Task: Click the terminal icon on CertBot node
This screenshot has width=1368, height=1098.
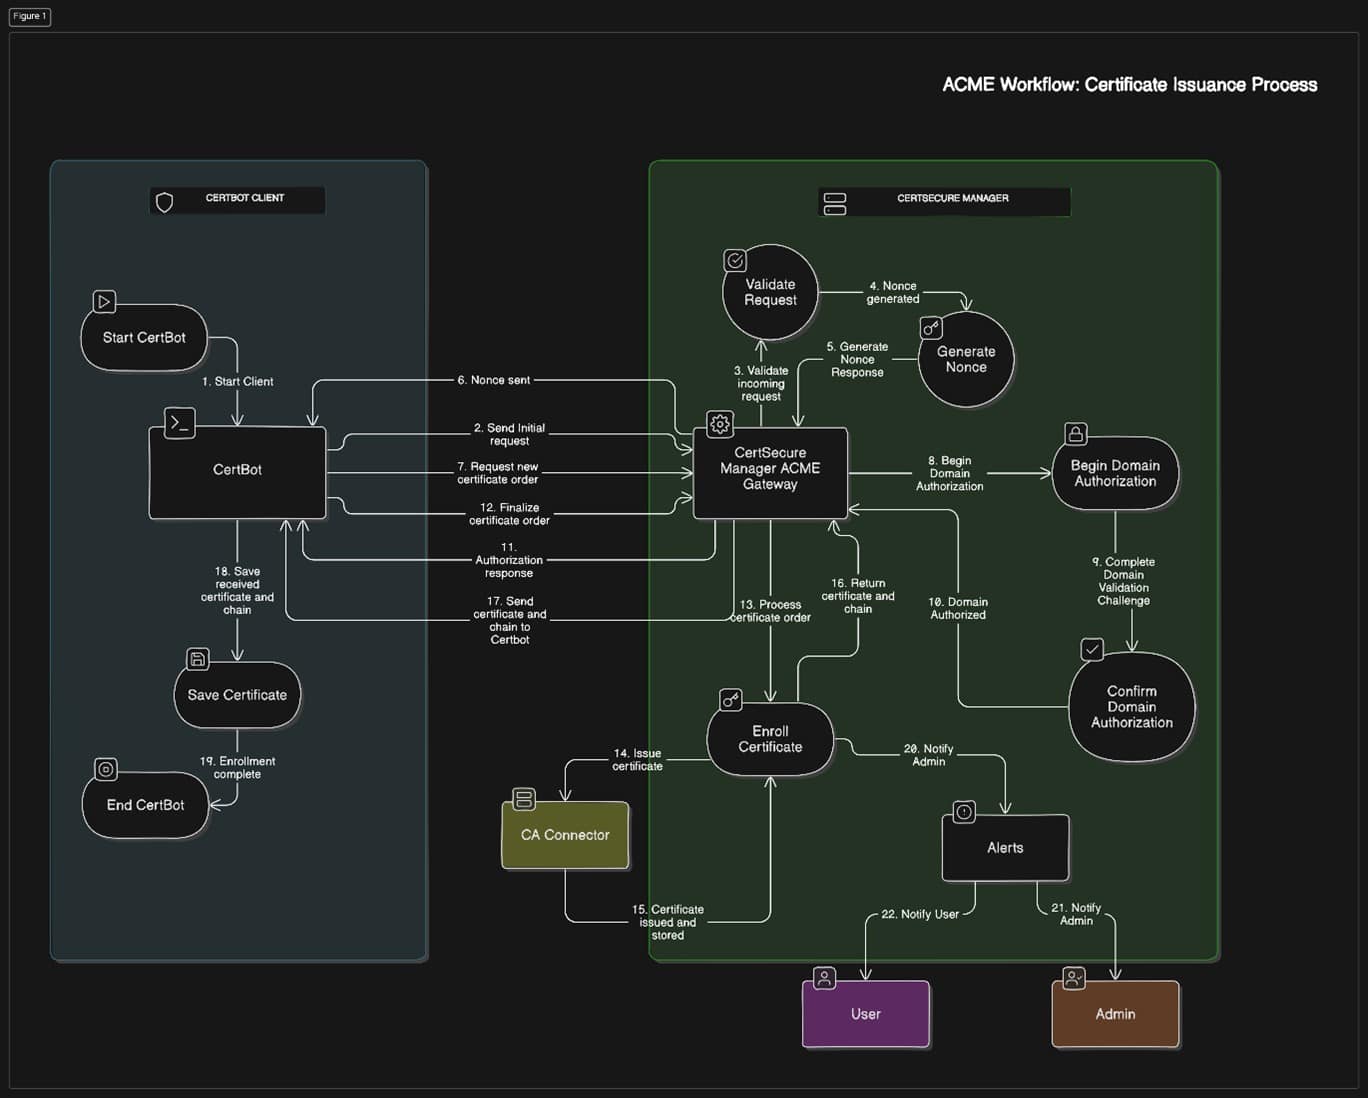Action: pyautogui.click(x=180, y=423)
